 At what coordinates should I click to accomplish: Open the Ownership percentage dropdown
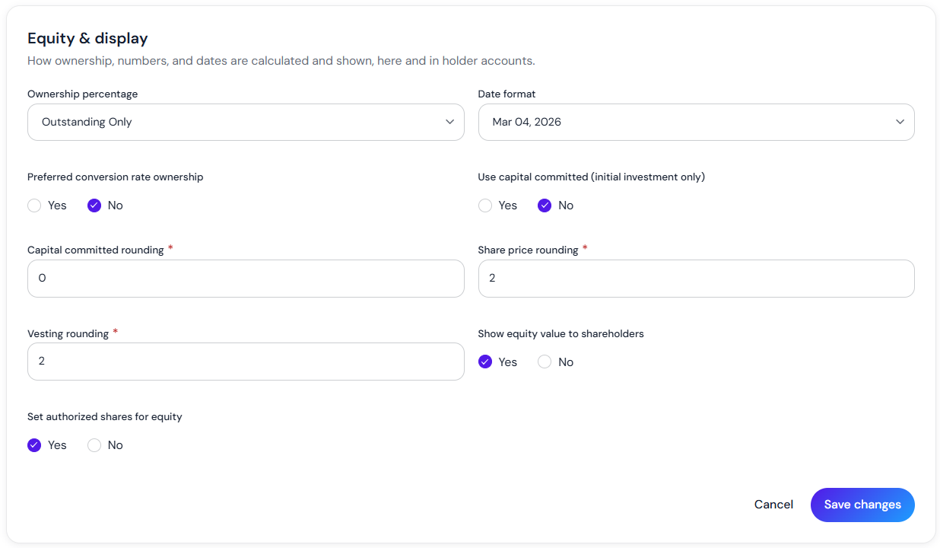pyautogui.click(x=246, y=122)
